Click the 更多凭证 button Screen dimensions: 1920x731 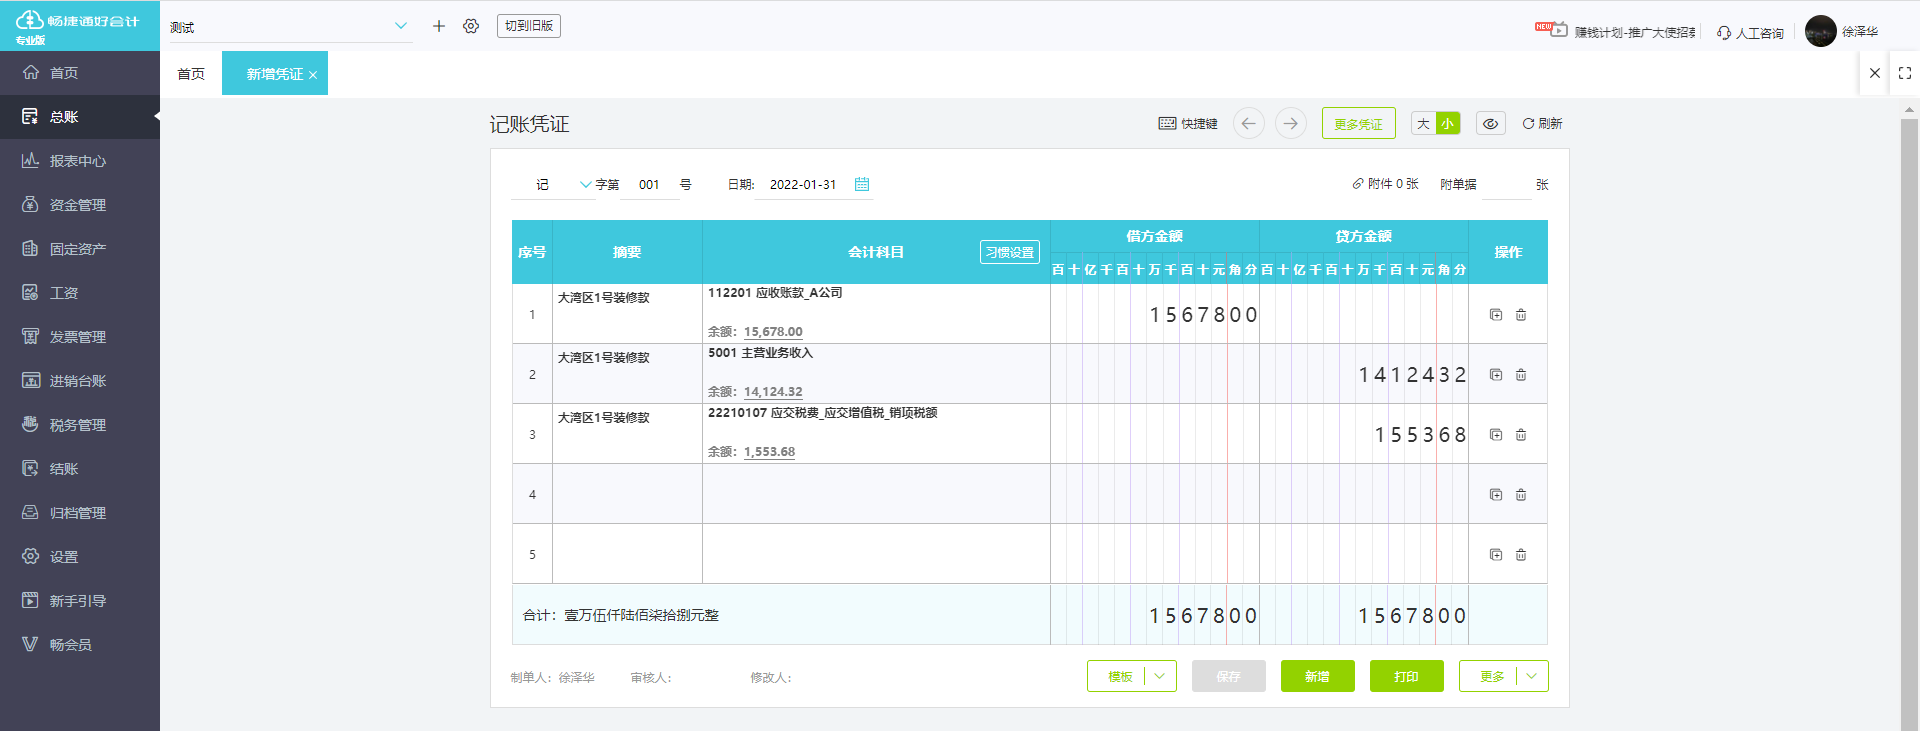[1358, 124]
